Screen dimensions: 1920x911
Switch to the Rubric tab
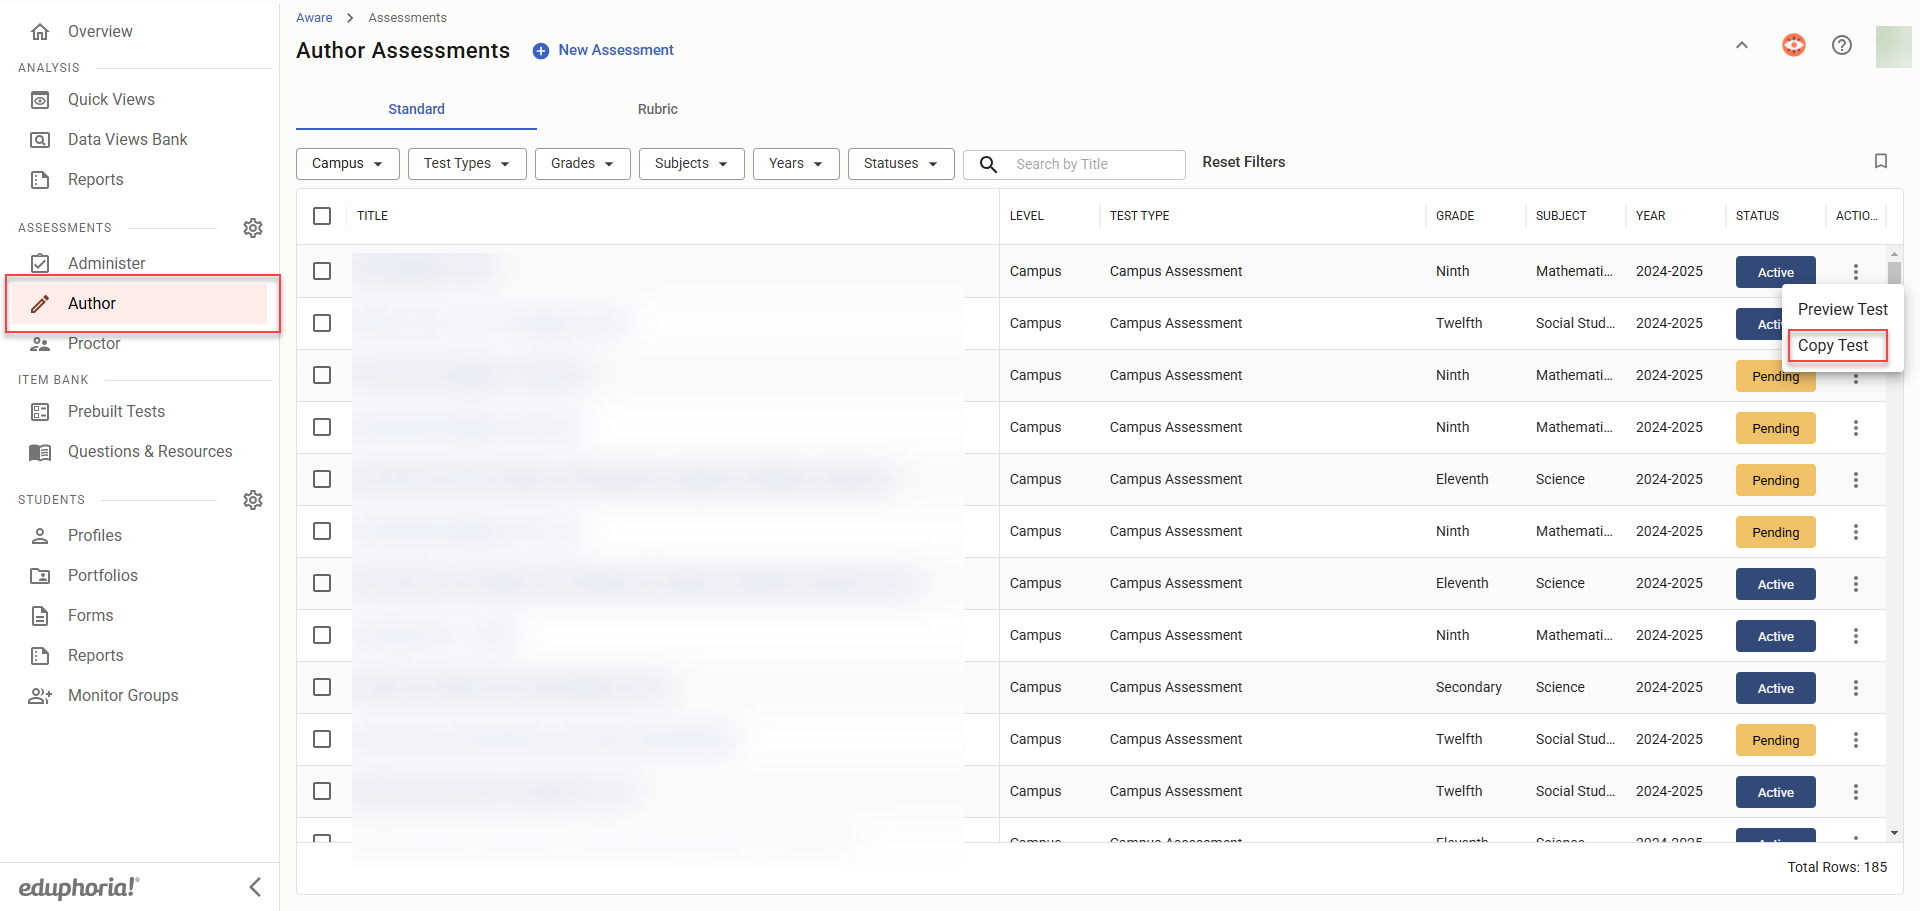[657, 109]
